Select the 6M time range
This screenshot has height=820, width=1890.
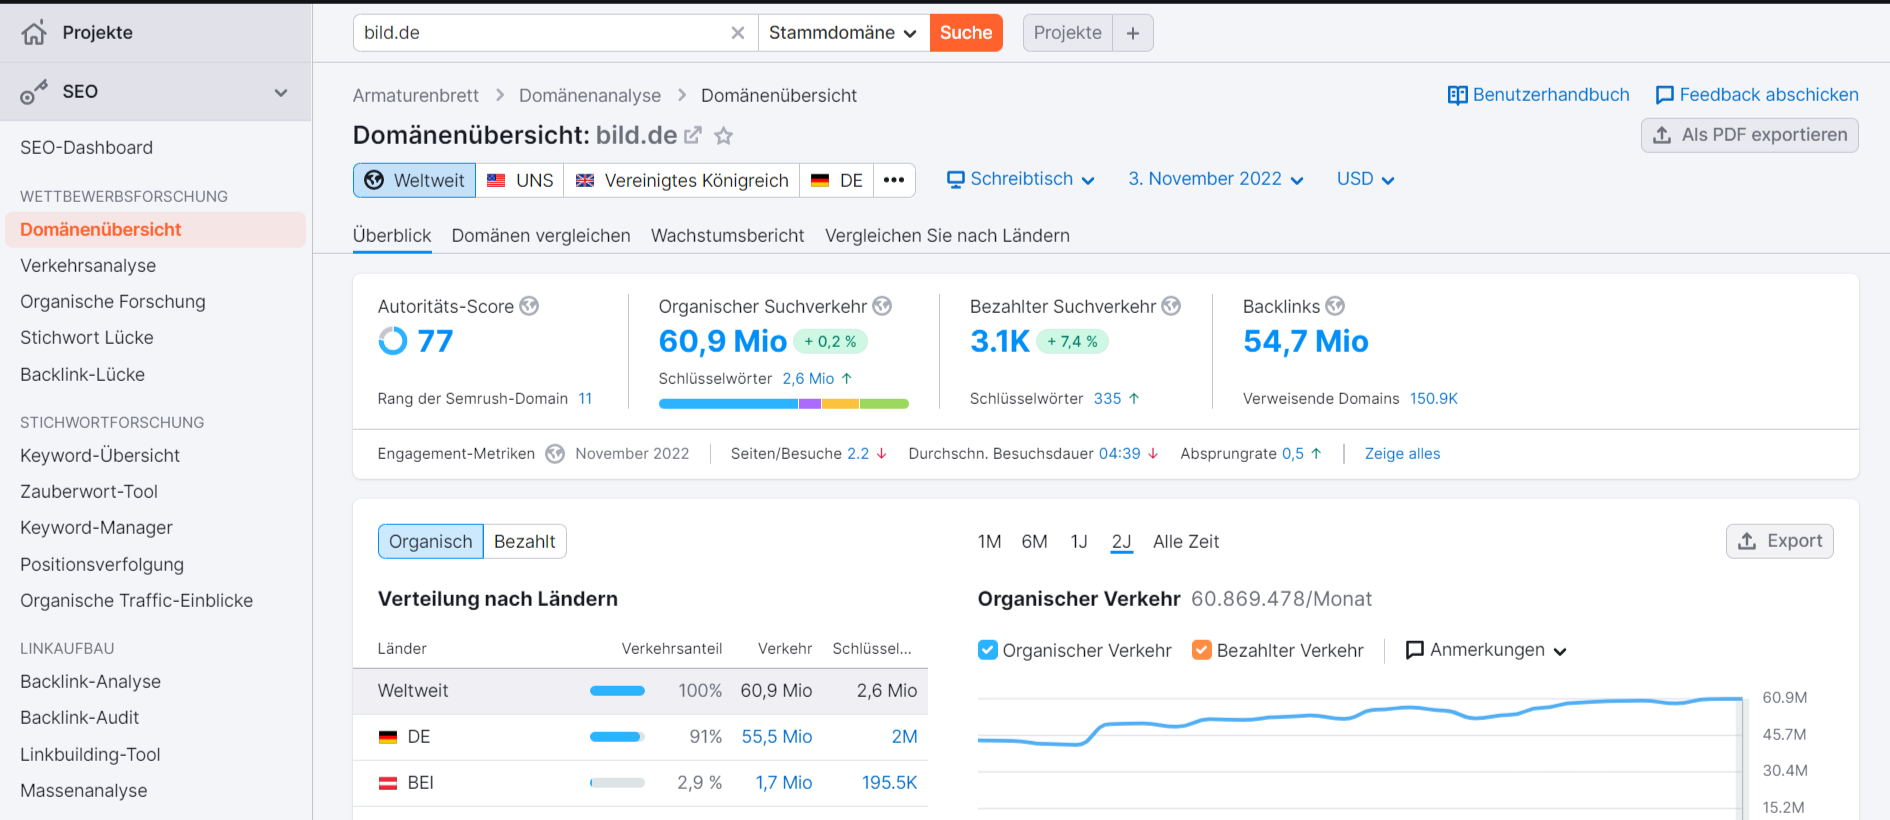(x=1035, y=541)
